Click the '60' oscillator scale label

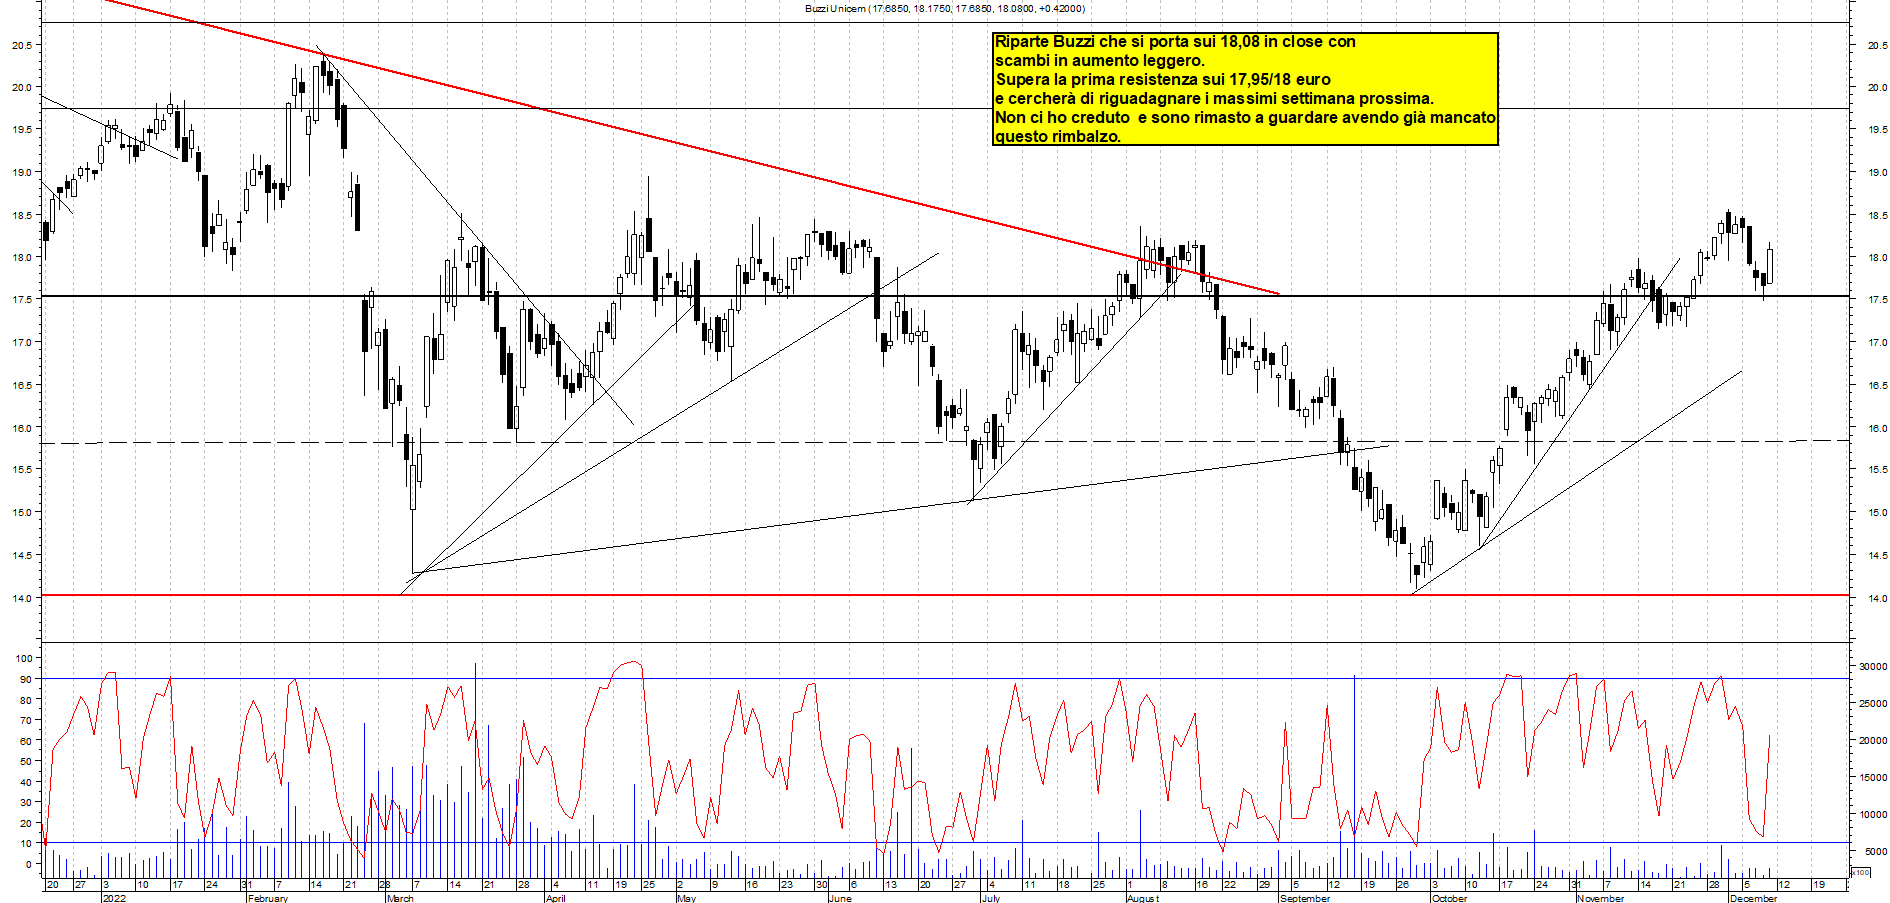[26, 741]
